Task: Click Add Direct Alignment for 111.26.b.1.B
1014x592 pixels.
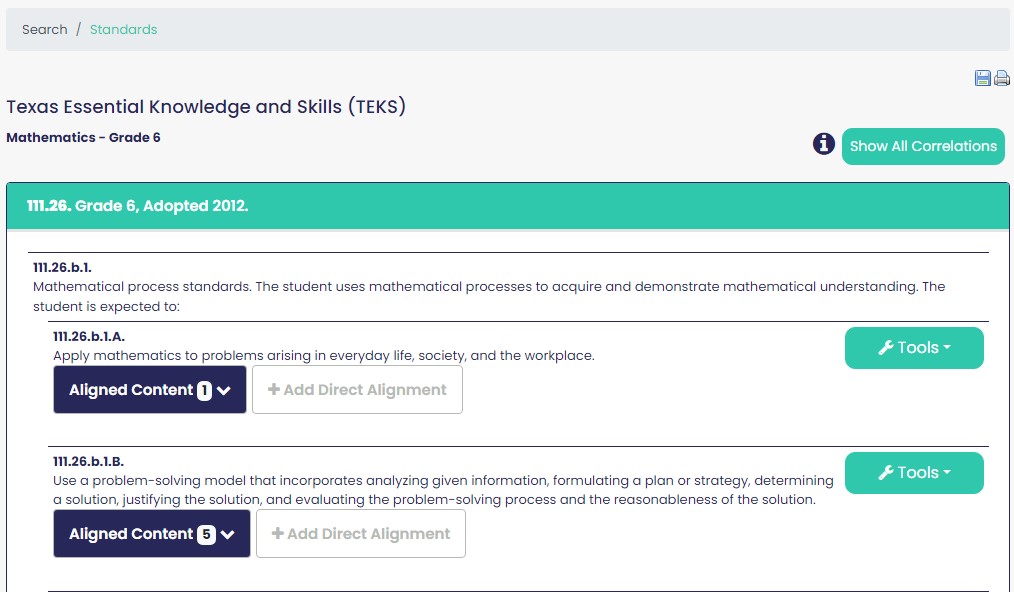Action: 361,534
